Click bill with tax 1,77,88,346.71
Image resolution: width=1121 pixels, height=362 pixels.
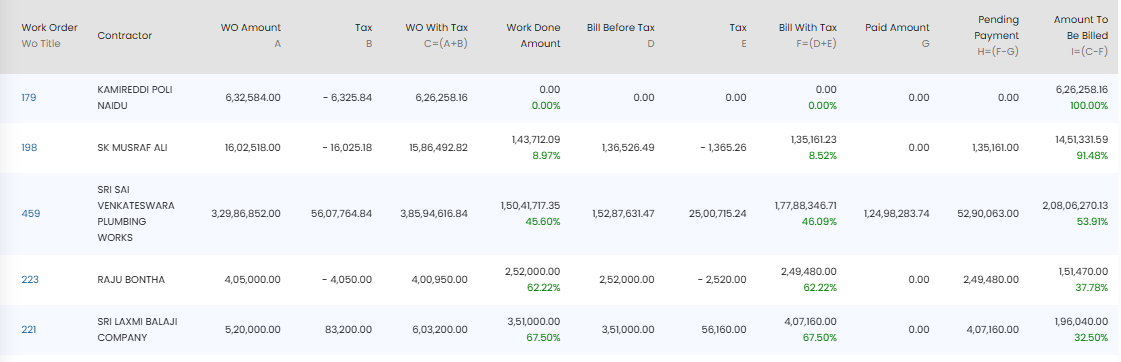(x=806, y=205)
